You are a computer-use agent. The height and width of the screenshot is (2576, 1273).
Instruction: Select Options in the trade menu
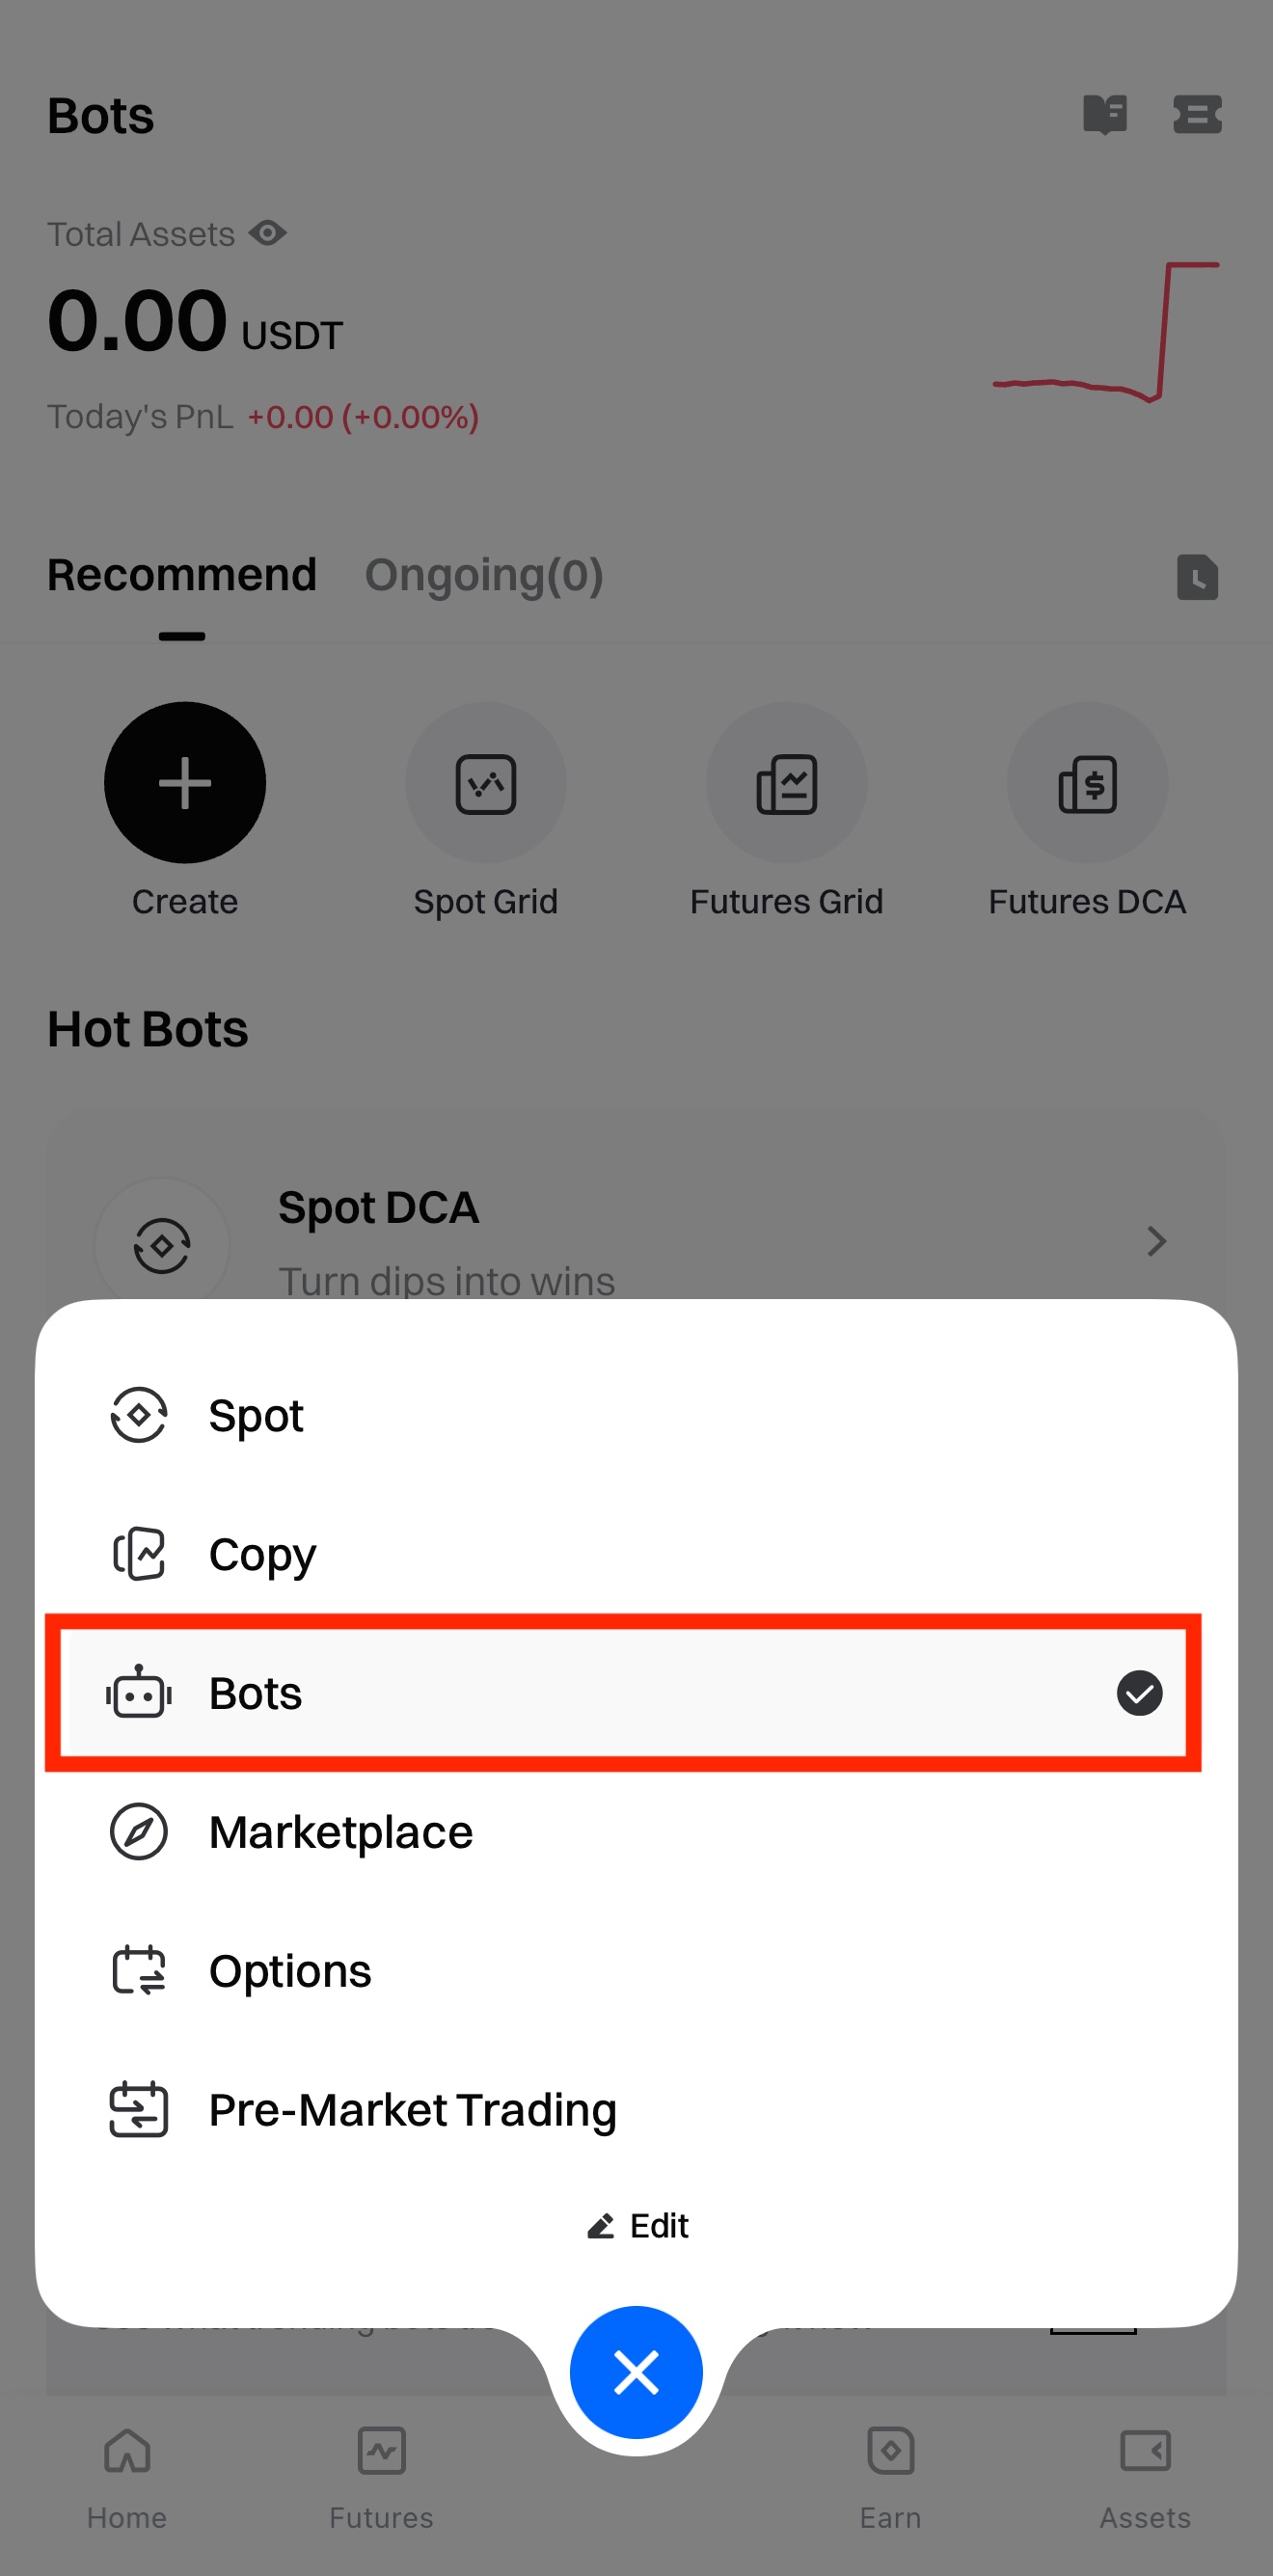(x=290, y=1971)
